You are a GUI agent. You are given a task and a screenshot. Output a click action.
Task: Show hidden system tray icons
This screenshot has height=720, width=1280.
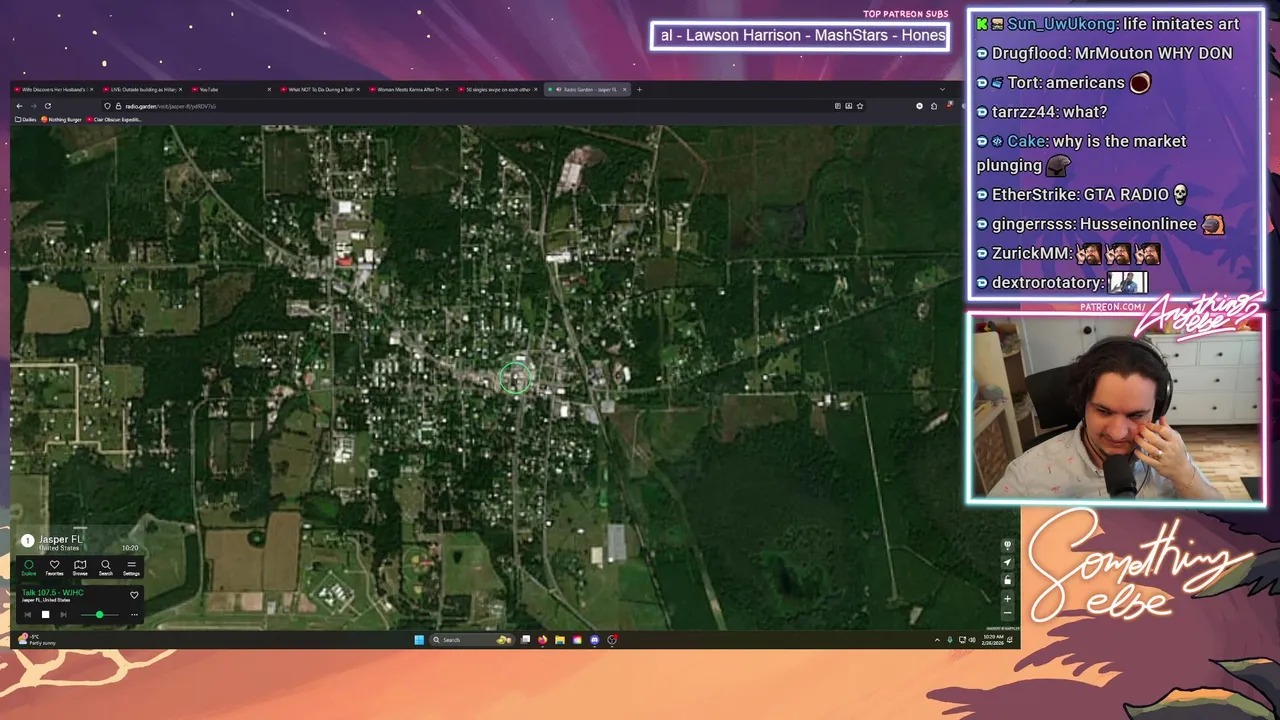tap(937, 640)
